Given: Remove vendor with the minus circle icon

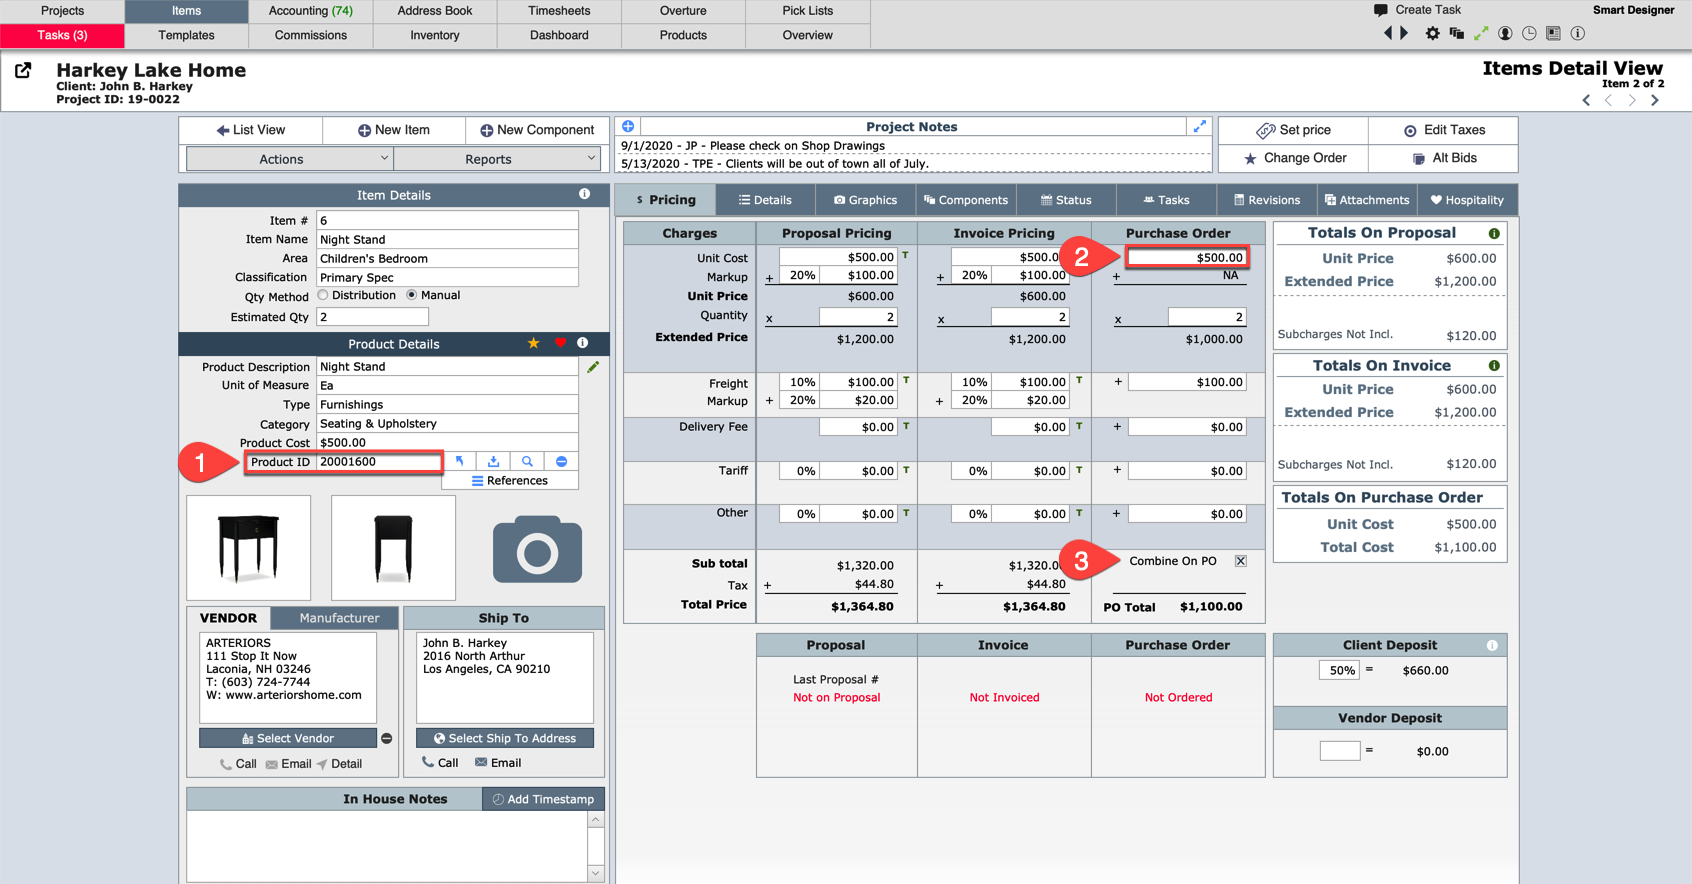Looking at the screenshot, I should pos(387,738).
